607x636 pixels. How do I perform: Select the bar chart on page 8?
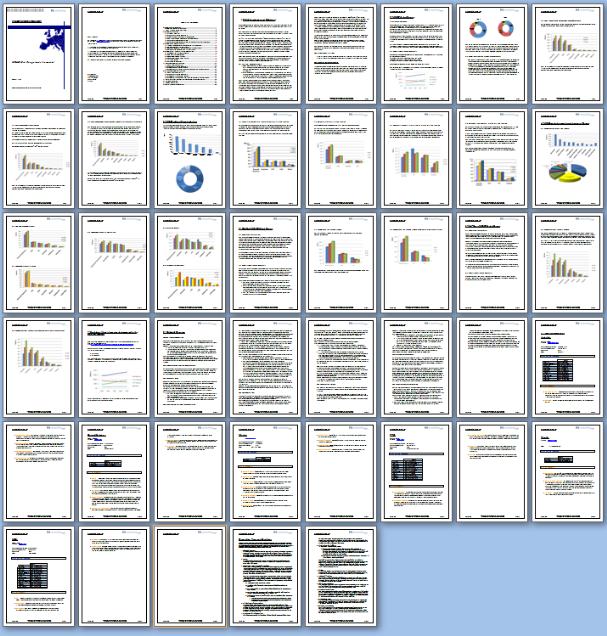[568, 48]
